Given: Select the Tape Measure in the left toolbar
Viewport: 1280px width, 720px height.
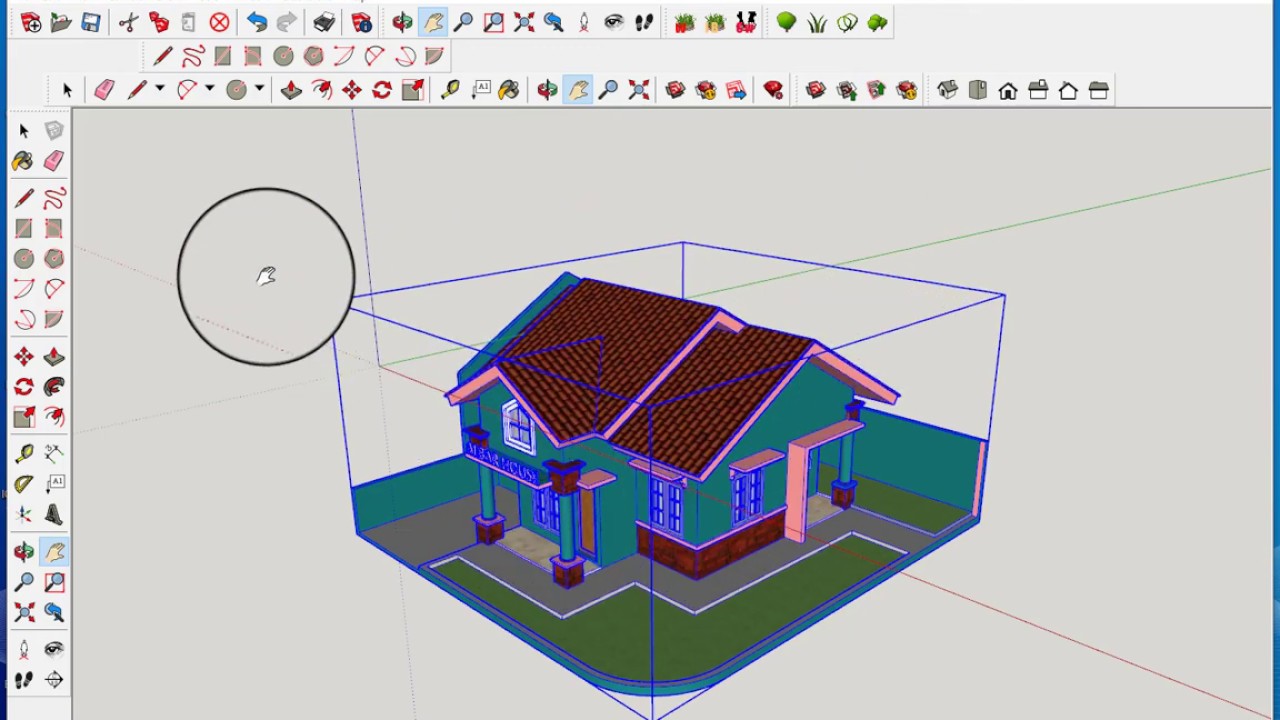Looking at the screenshot, I should (x=23, y=454).
